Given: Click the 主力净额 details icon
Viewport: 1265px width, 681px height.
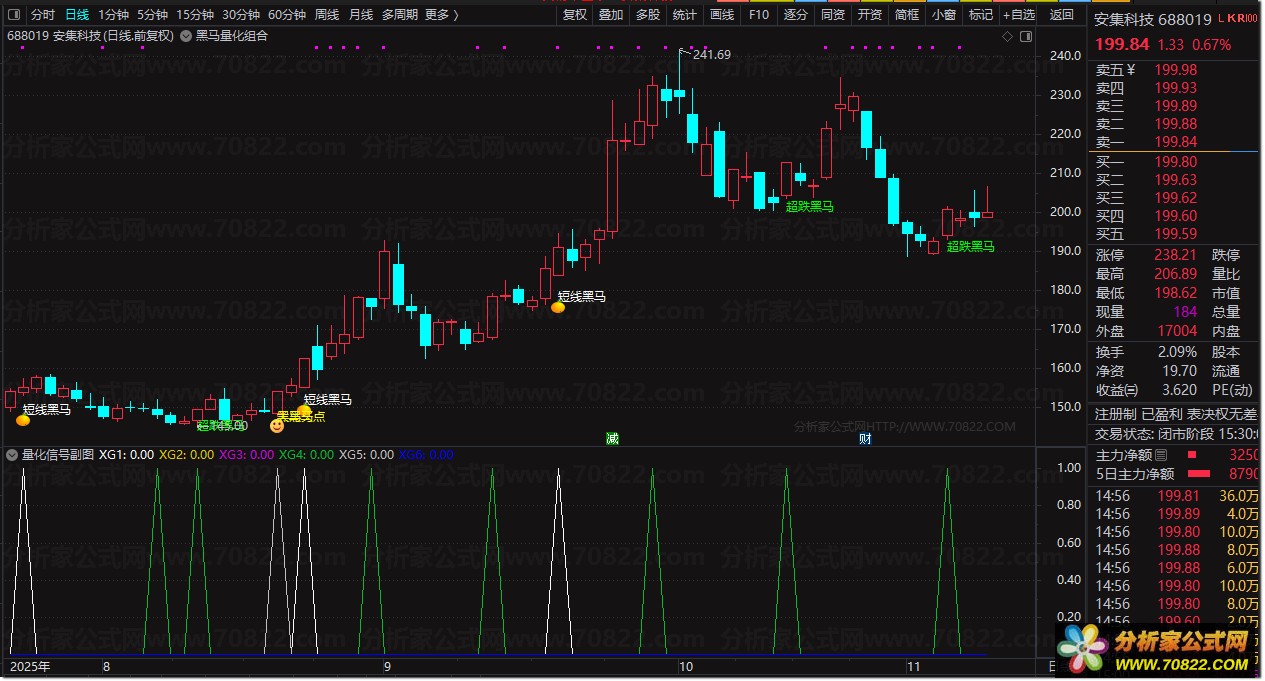Looking at the screenshot, I should (1161, 454).
